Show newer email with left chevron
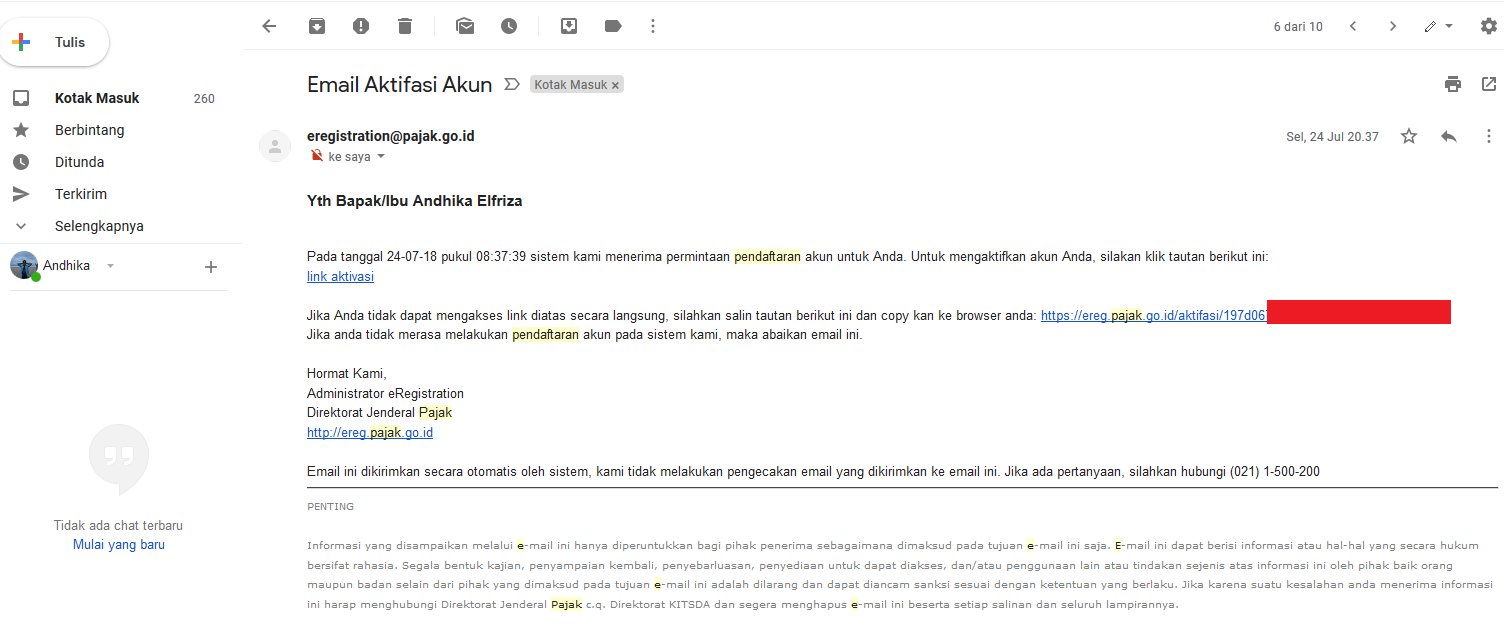Image resolution: width=1504 pixels, height=628 pixels. [1353, 26]
